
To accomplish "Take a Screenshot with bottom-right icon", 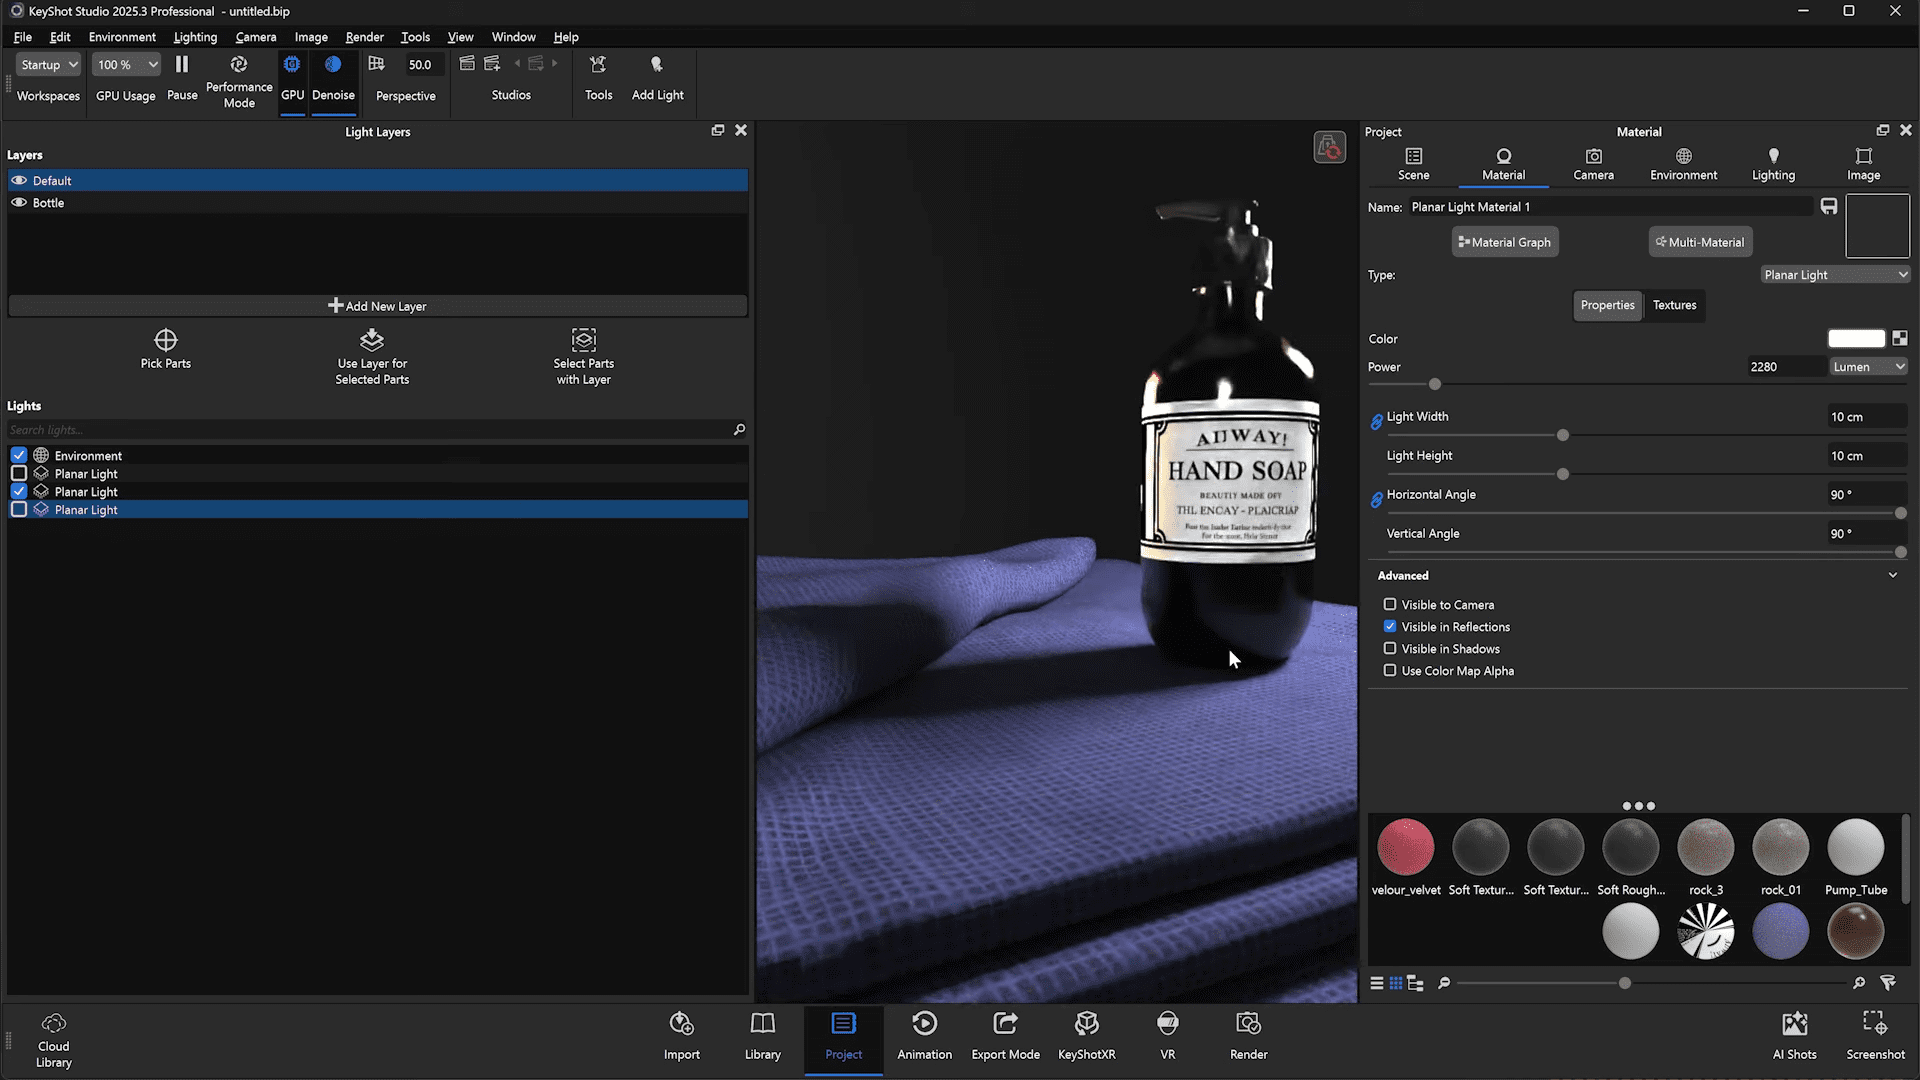I will (1874, 1024).
